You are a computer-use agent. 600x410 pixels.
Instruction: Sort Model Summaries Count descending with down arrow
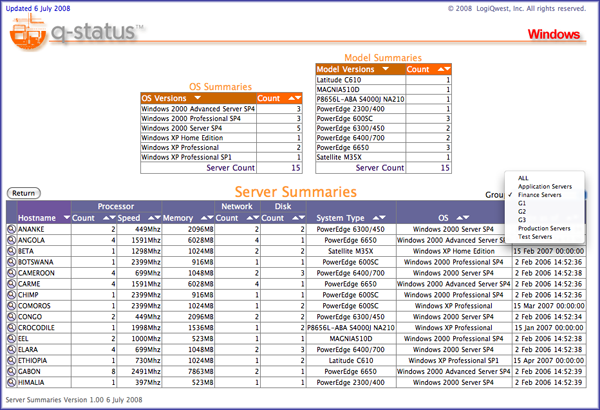pyautogui.click(x=448, y=69)
